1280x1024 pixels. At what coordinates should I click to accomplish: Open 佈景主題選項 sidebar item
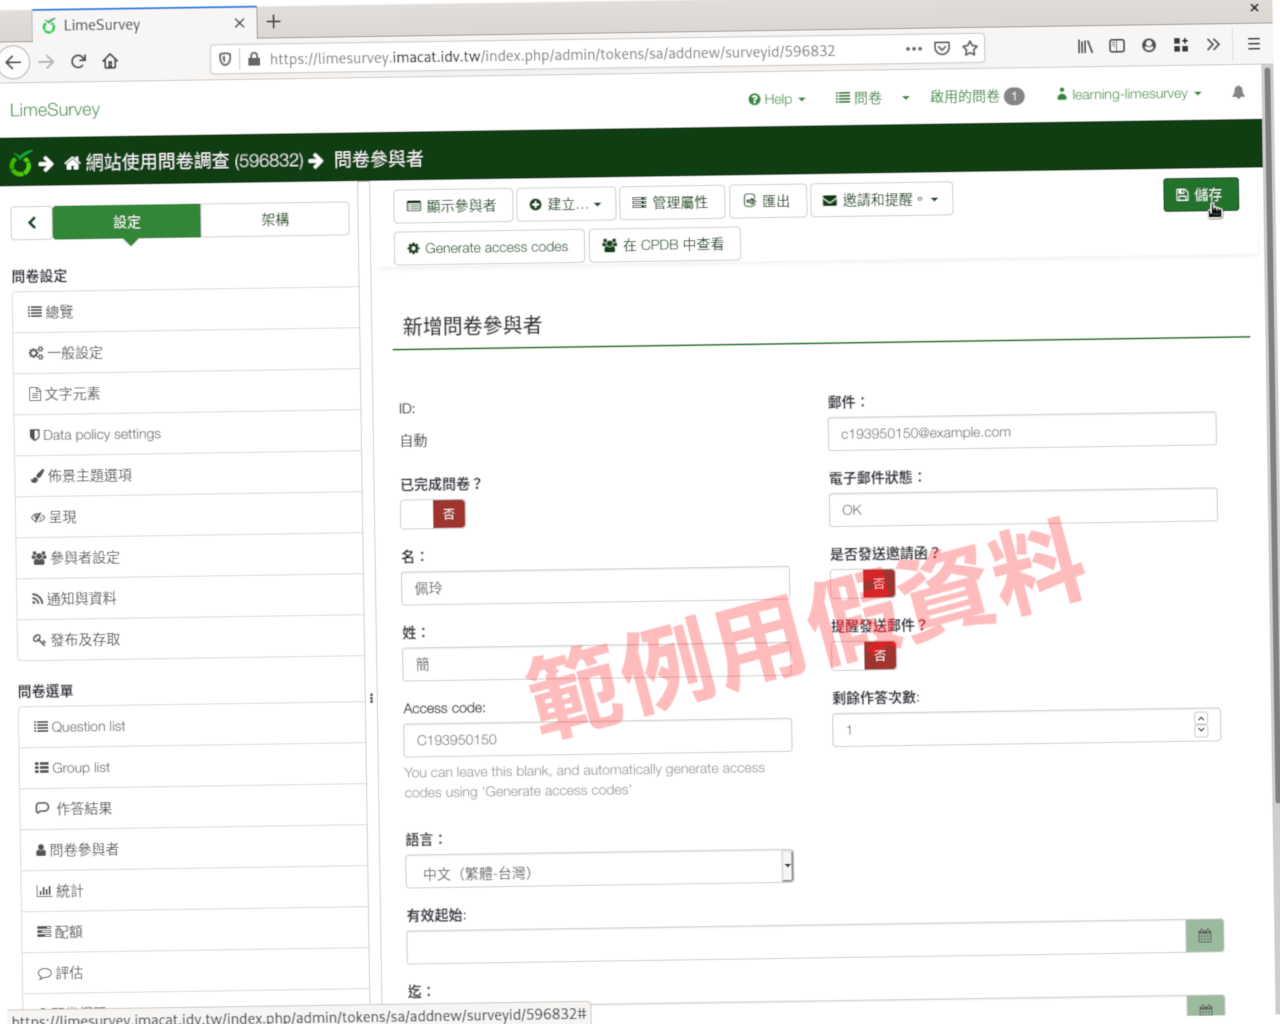point(189,475)
